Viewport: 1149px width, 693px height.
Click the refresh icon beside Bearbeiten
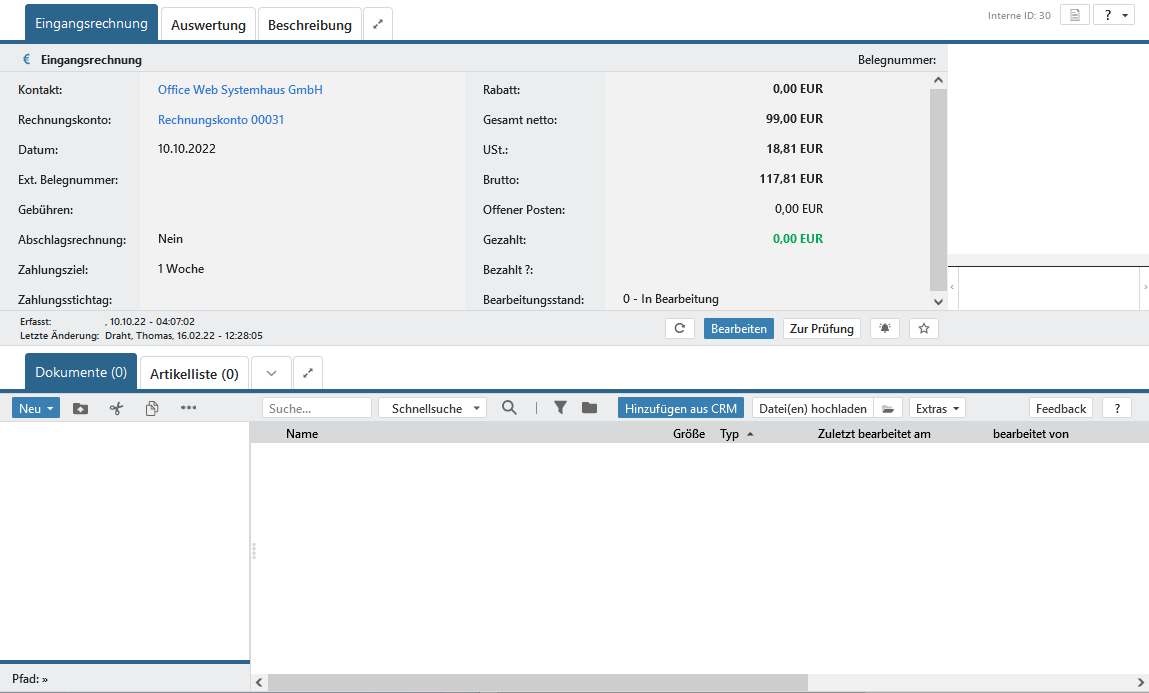coord(679,328)
